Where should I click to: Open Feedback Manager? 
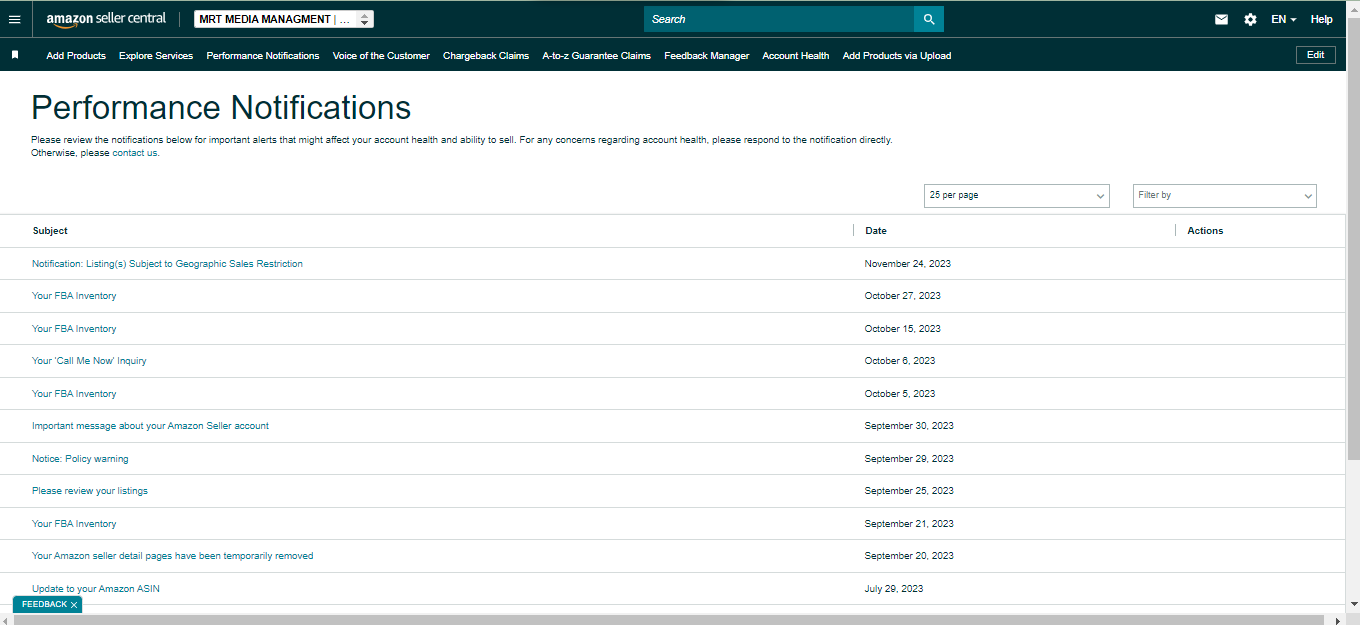(x=706, y=56)
